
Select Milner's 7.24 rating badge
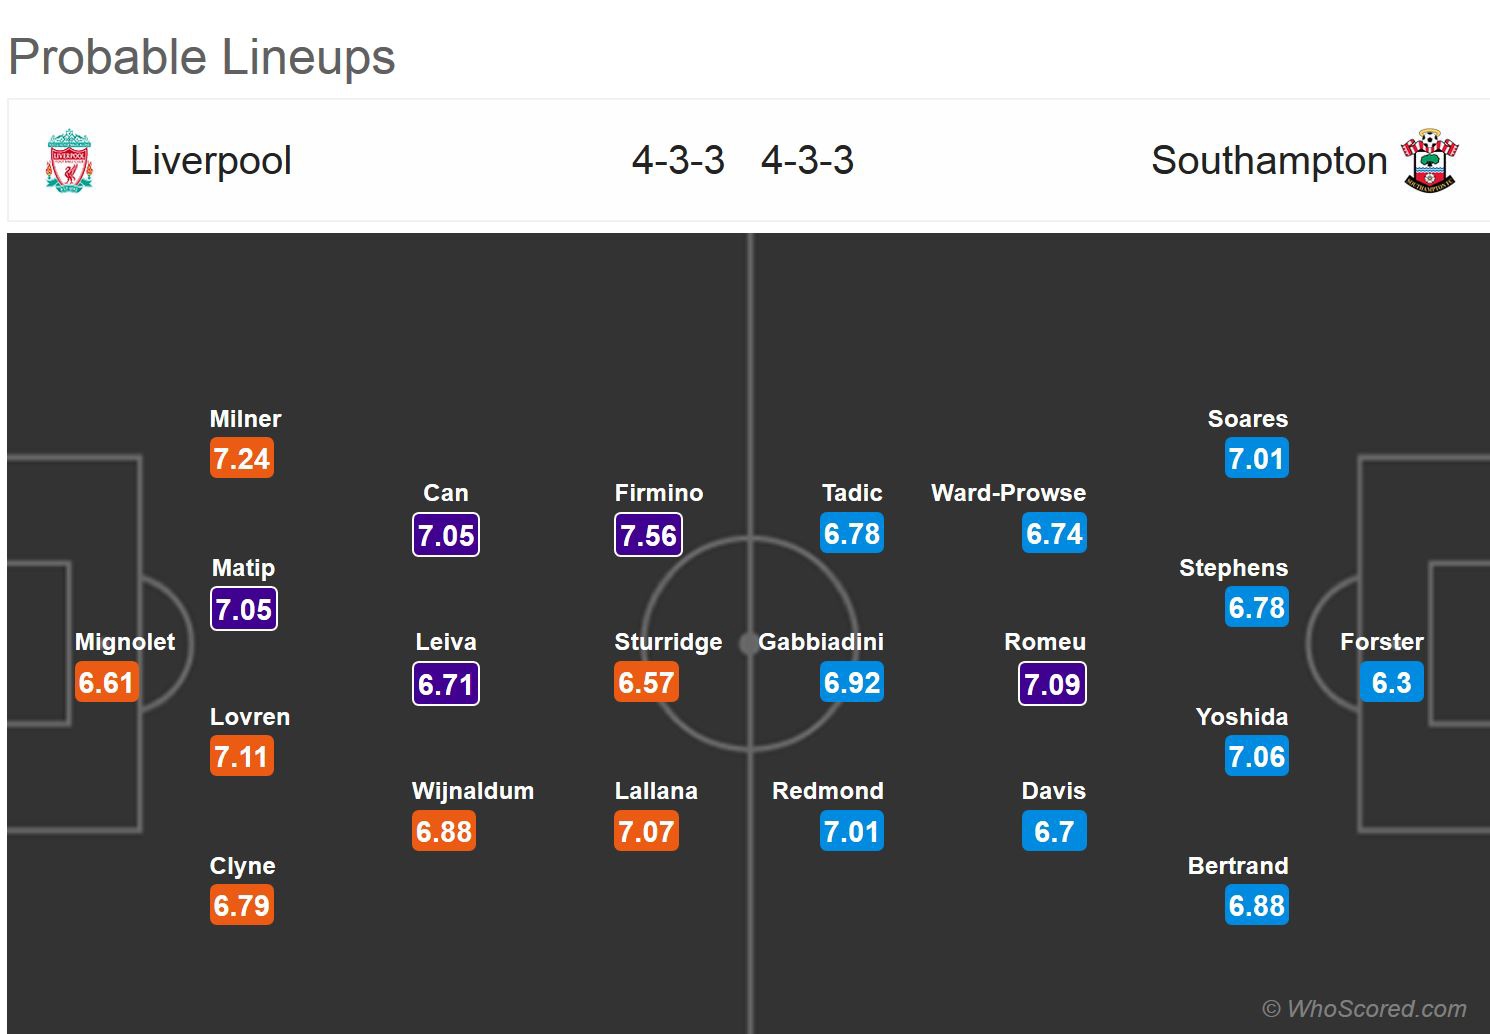point(242,459)
